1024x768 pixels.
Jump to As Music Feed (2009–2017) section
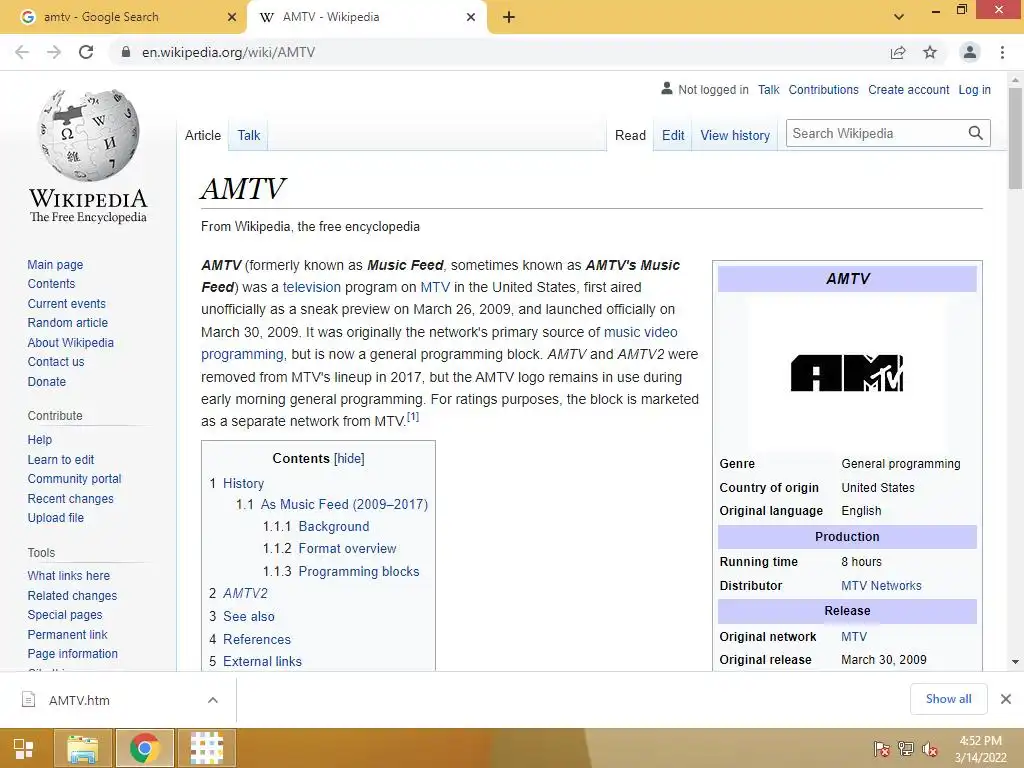344,504
